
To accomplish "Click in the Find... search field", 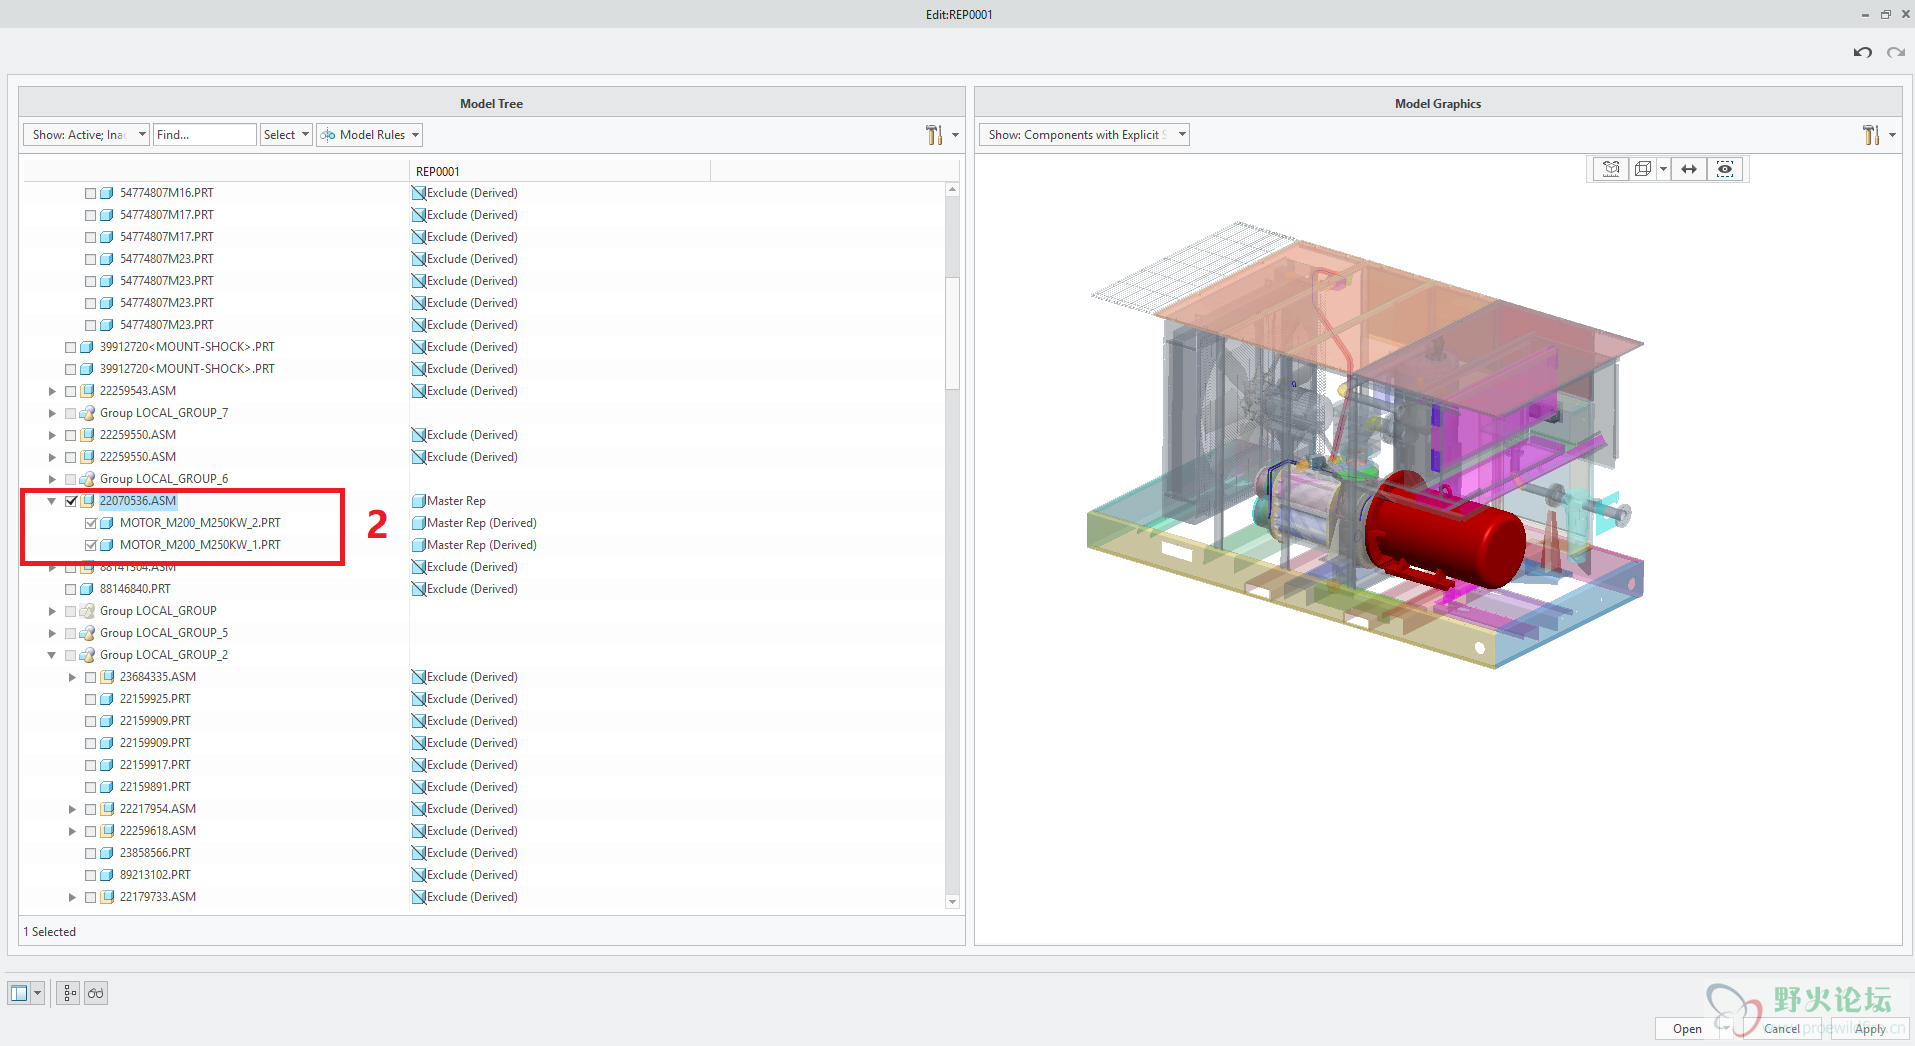I will tap(204, 135).
